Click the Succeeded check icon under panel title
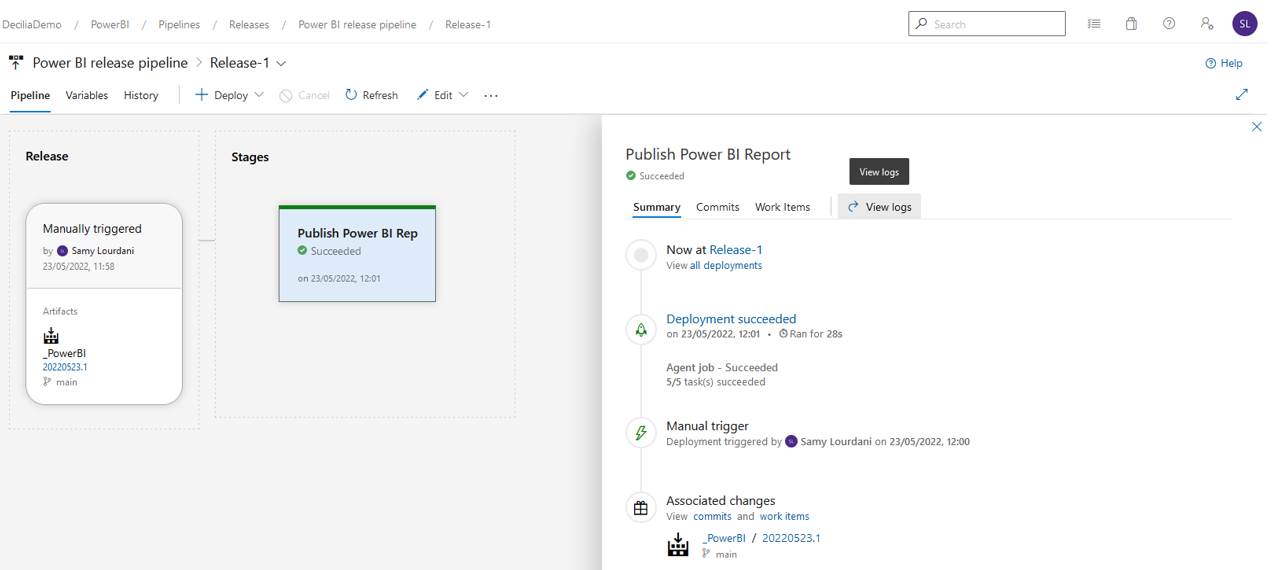The width and height of the screenshot is (1275, 570). [631, 176]
